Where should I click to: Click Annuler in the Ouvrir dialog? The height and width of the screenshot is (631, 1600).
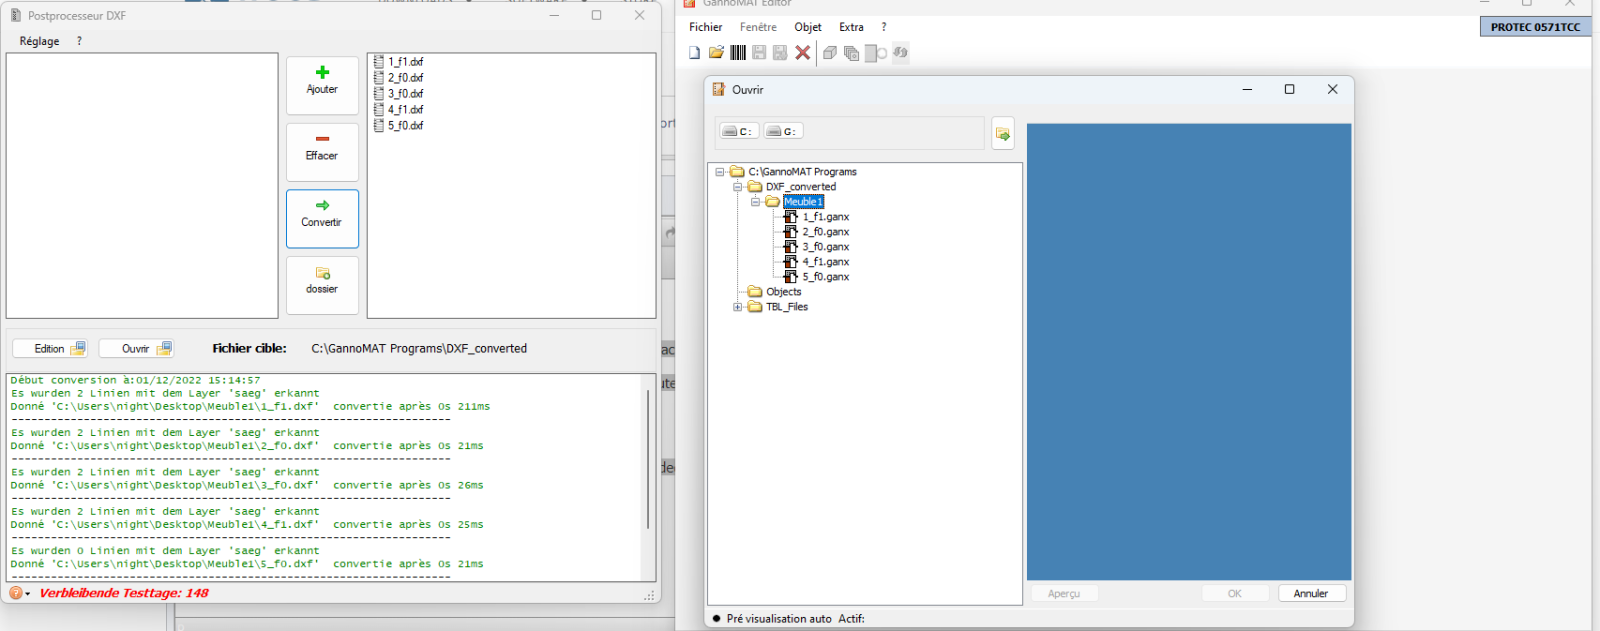1311,593
